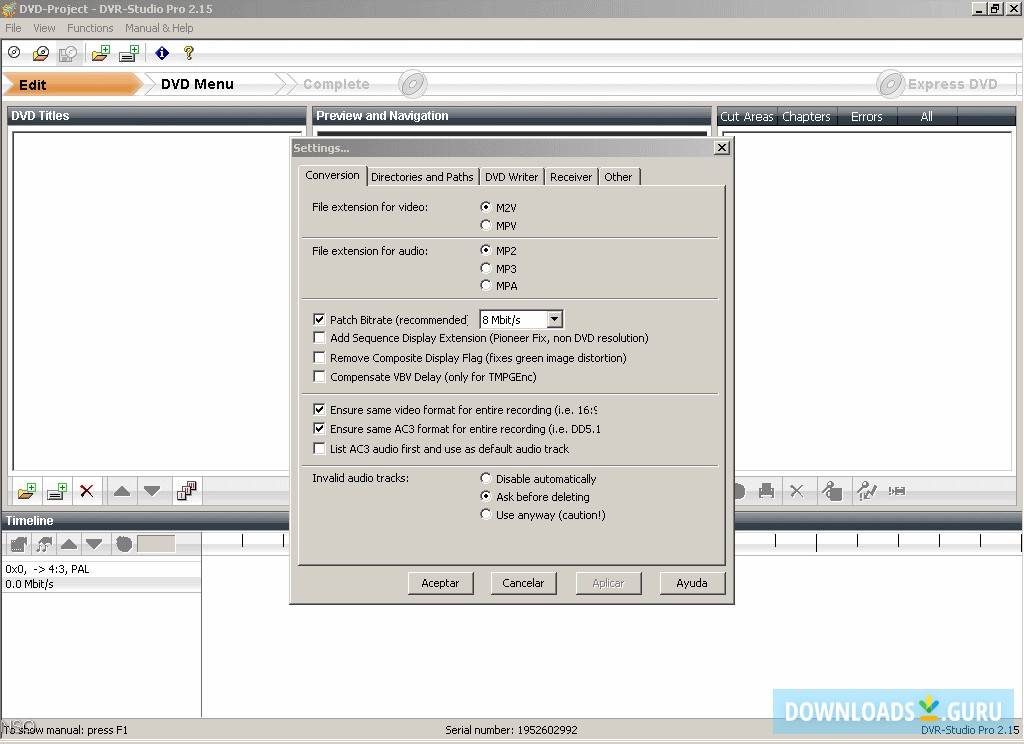Open the File menu
The image size is (1024, 744).
[x=13, y=28]
